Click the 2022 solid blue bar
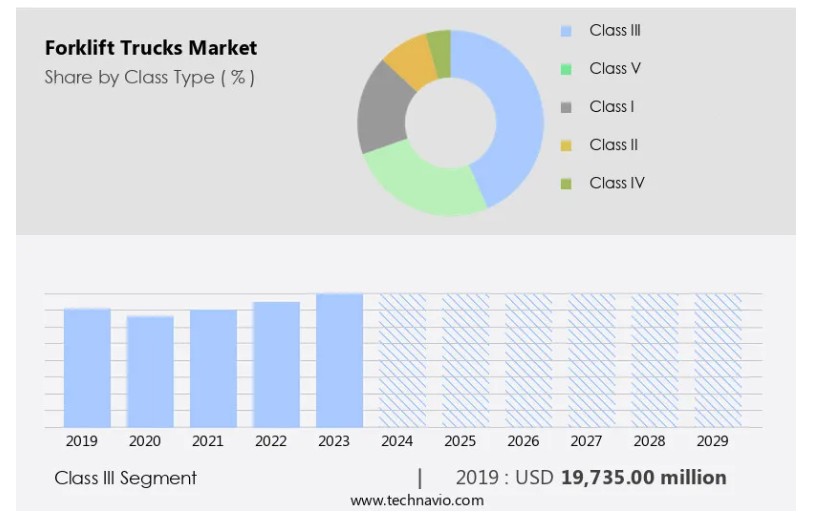The image size is (822, 523). click(276, 365)
